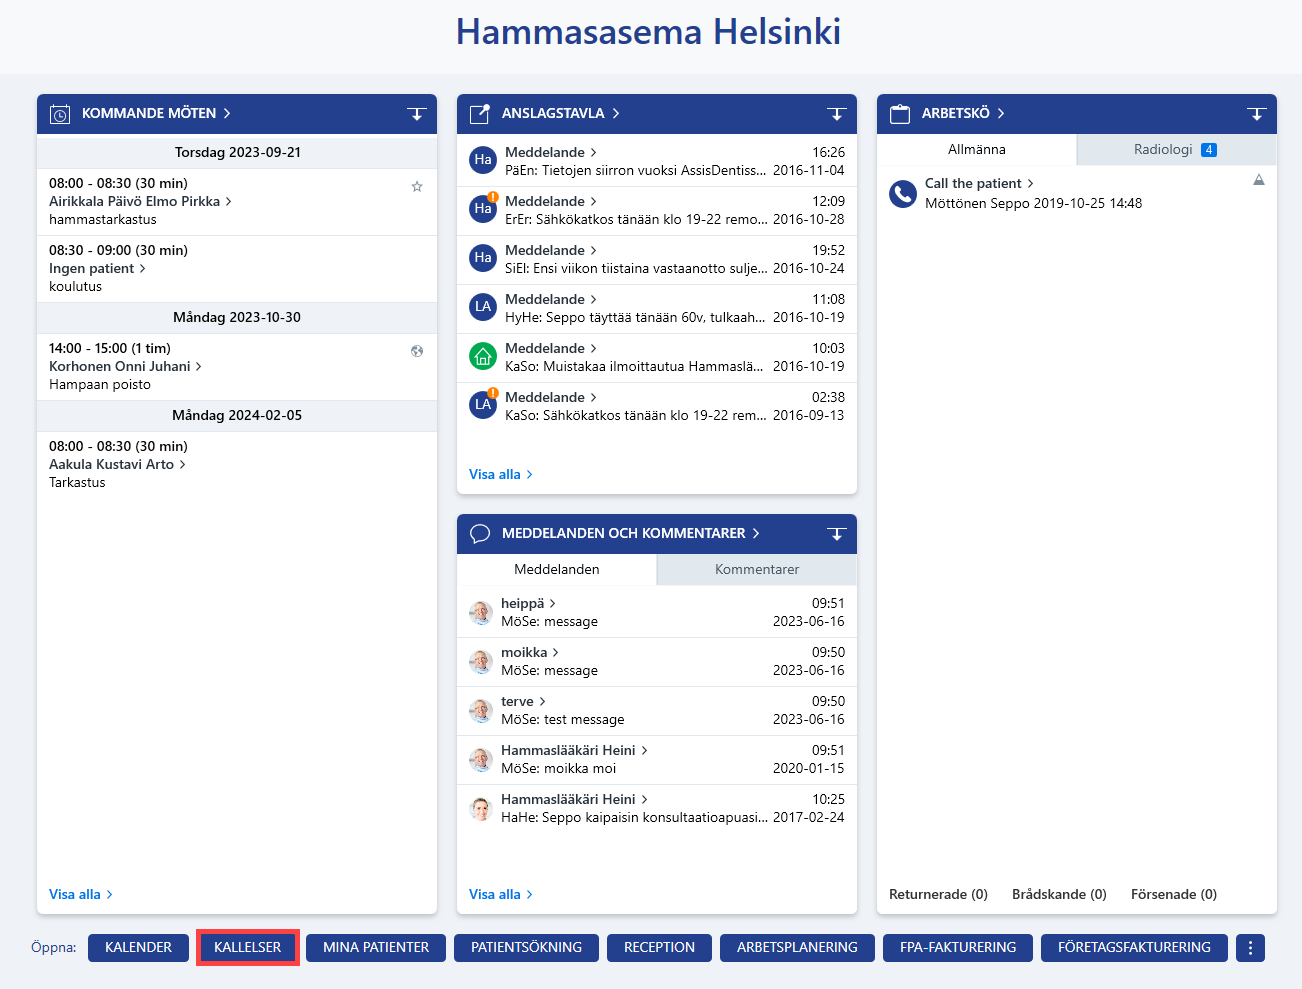This screenshot has height=989, width=1302.
Task: Toggle the star on Airikkala appointment
Action: (x=417, y=186)
